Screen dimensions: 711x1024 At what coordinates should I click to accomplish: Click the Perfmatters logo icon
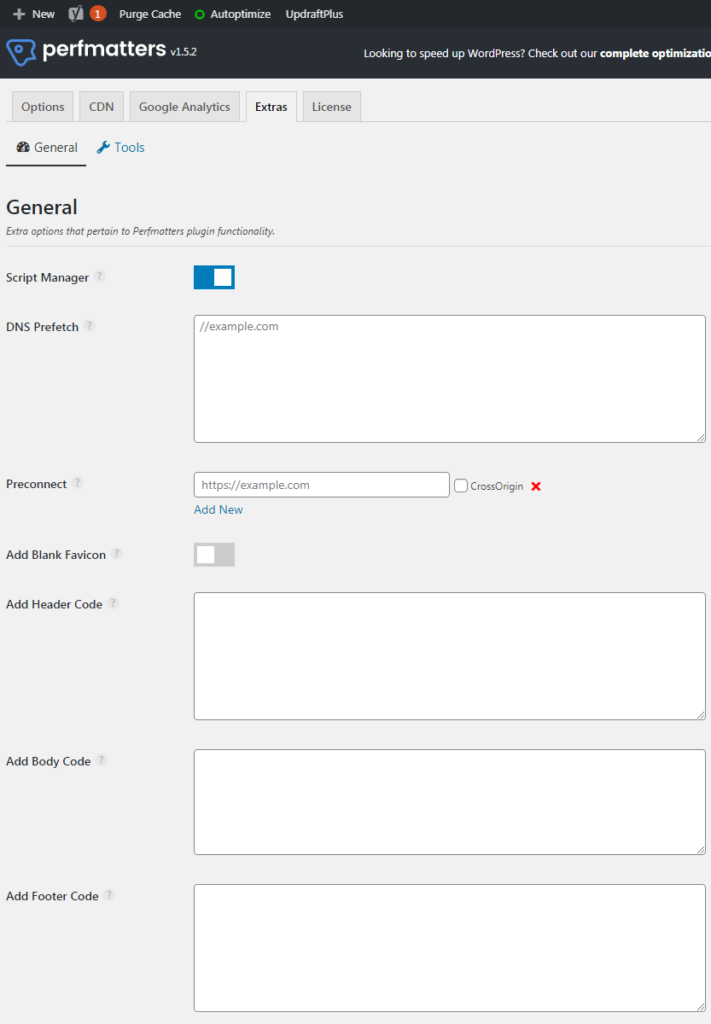point(21,52)
